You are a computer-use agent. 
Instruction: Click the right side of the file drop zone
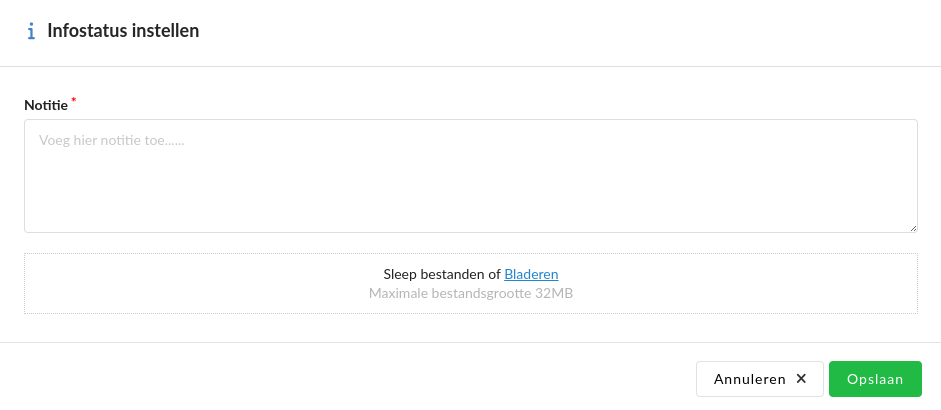pyautogui.click(x=800, y=284)
